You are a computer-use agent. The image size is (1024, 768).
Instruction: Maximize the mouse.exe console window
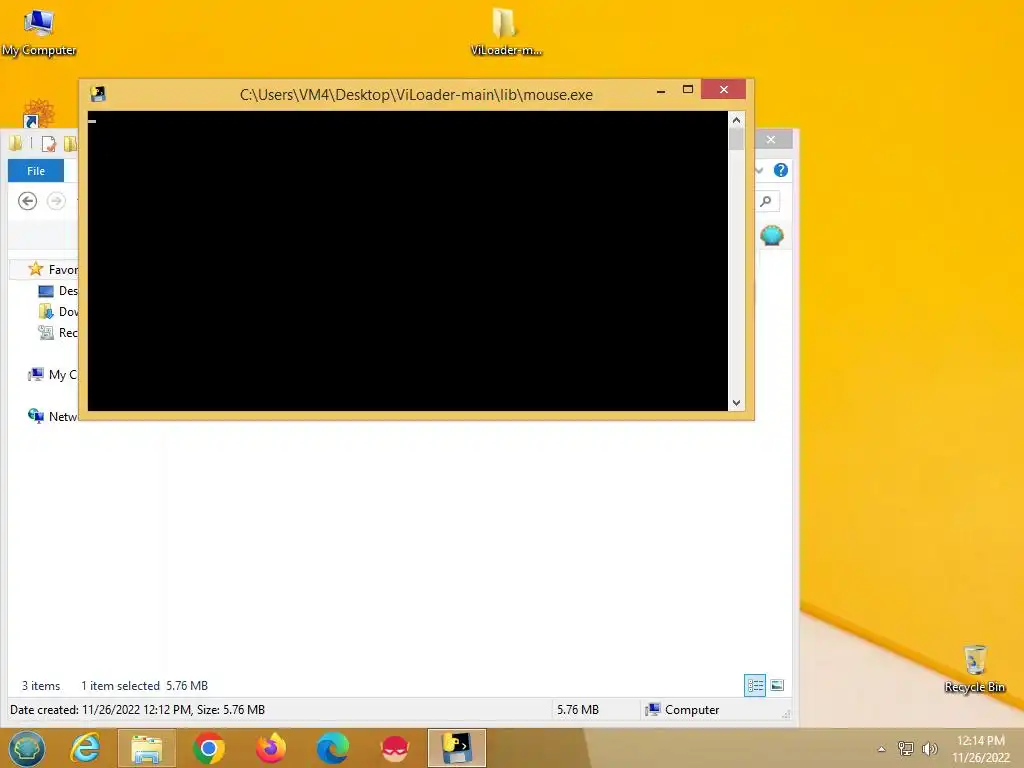688,89
